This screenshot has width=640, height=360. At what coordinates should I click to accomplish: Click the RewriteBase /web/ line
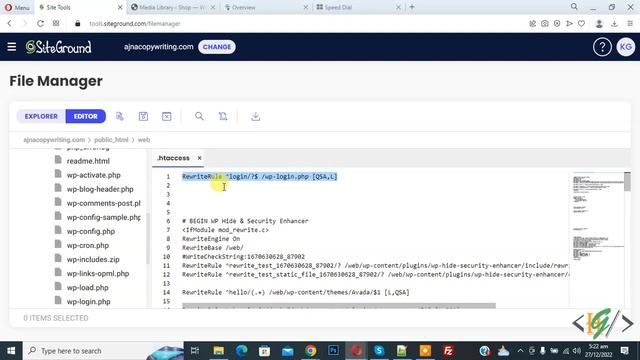coord(213,248)
